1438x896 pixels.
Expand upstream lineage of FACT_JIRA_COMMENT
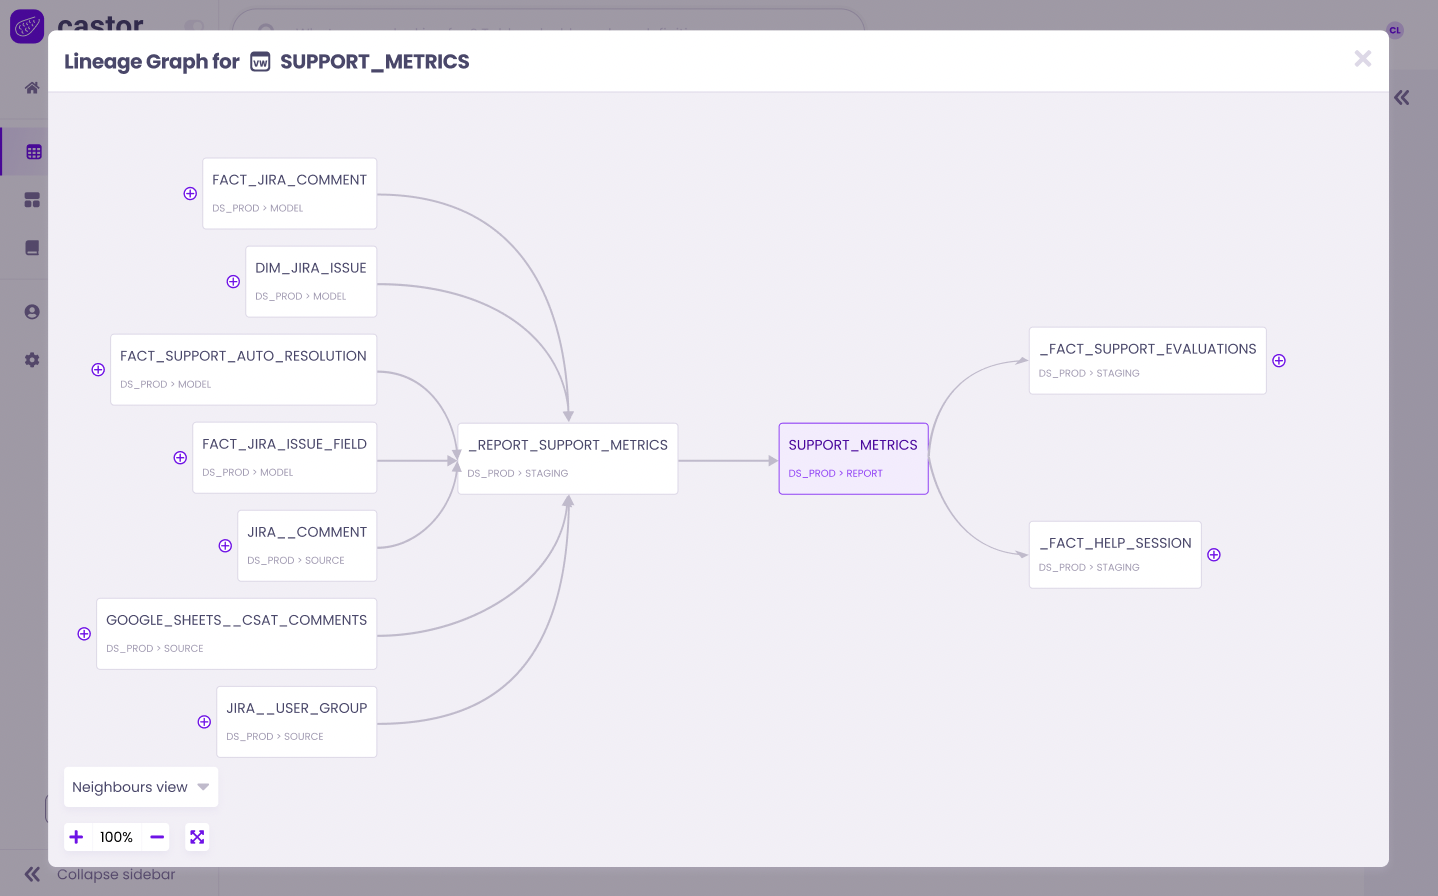tap(190, 193)
